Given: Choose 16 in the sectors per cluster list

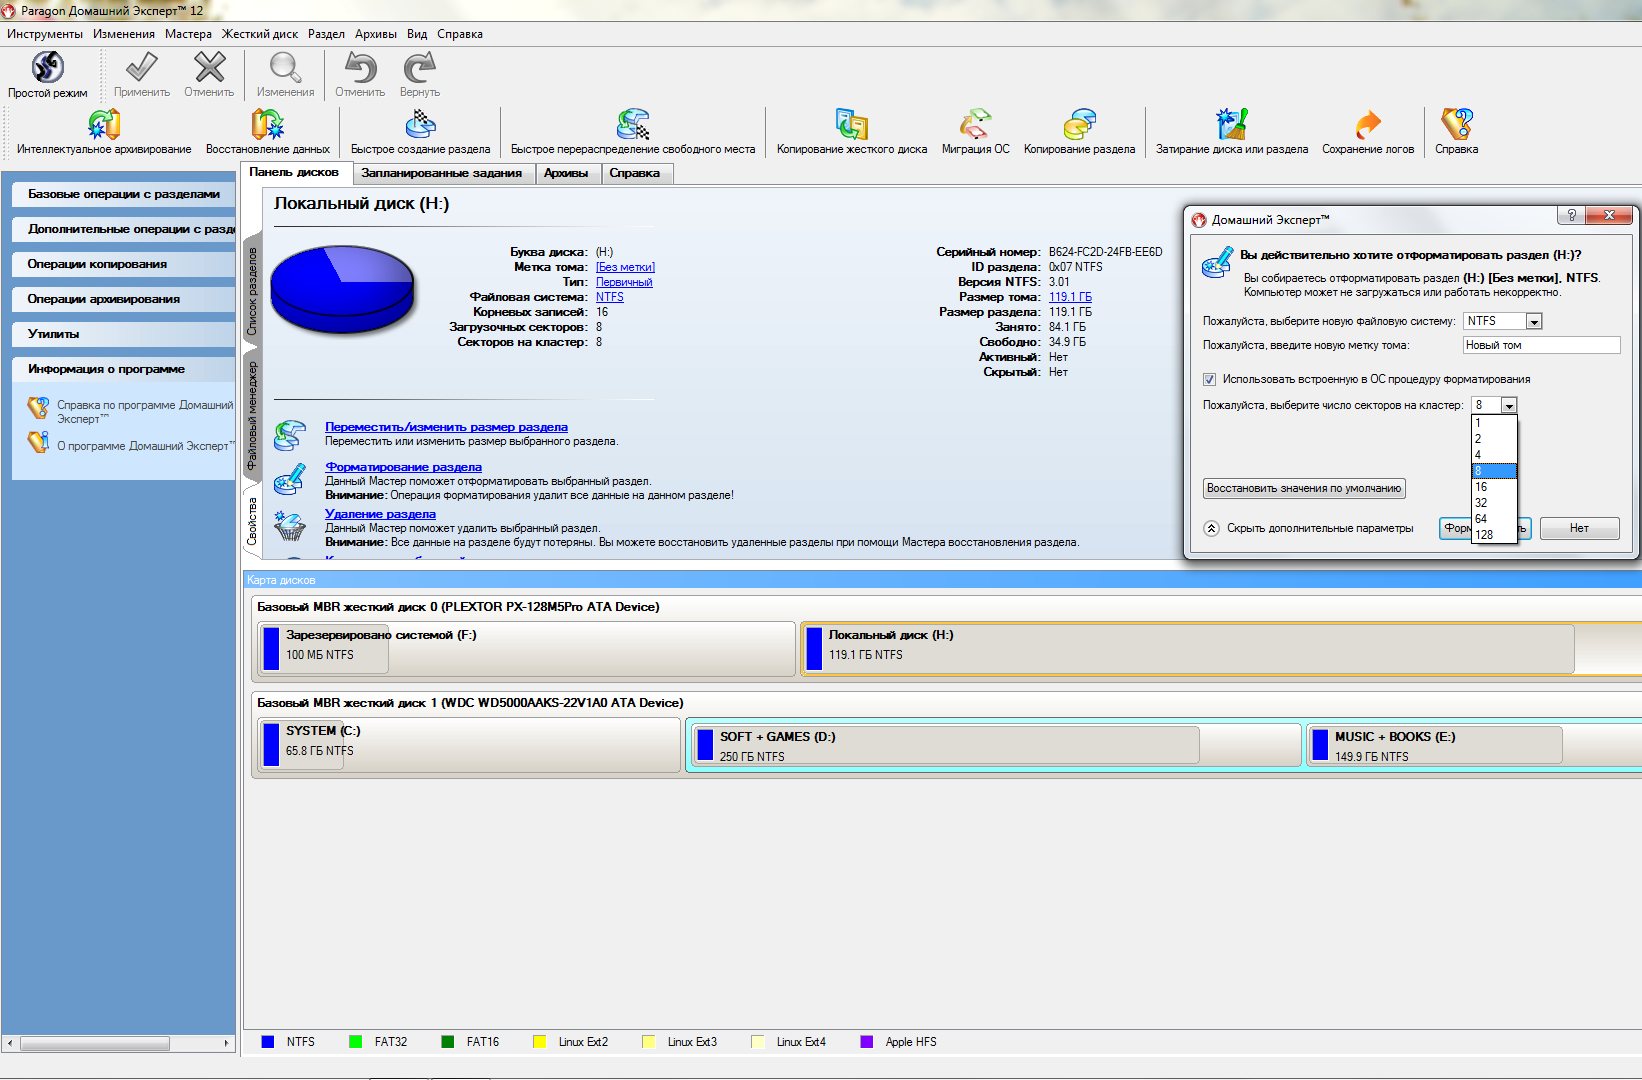Looking at the screenshot, I should [x=1495, y=487].
